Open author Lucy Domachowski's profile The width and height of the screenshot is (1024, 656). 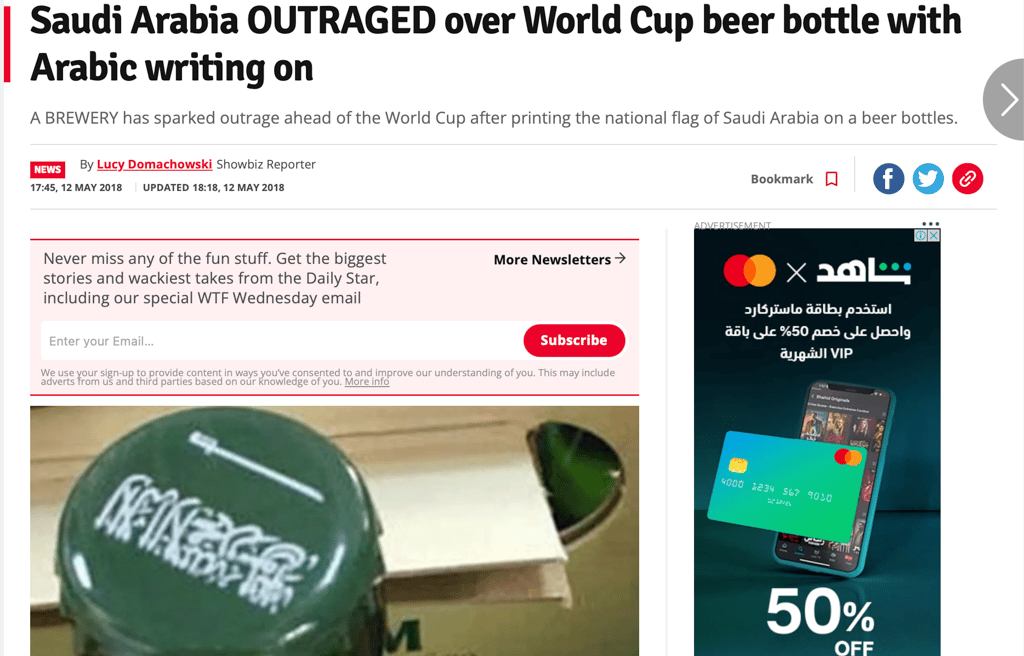[x=154, y=164]
